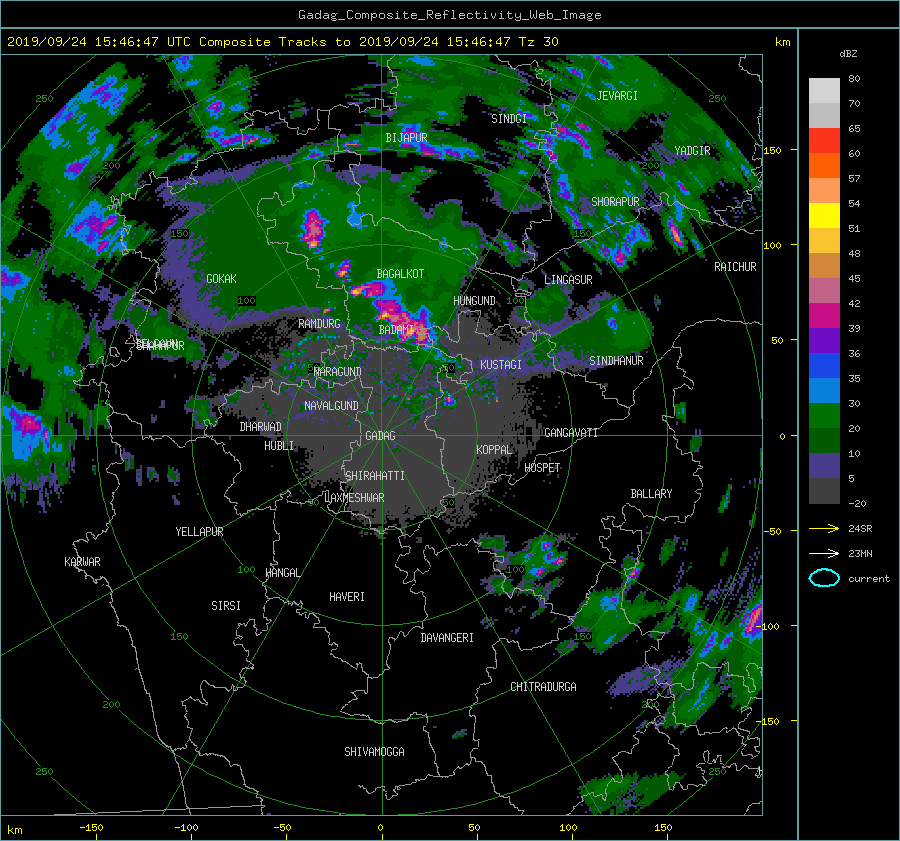Select the RAICHUR city label
The height and width of the screenshot is (841, 900).
pos(735,267)
